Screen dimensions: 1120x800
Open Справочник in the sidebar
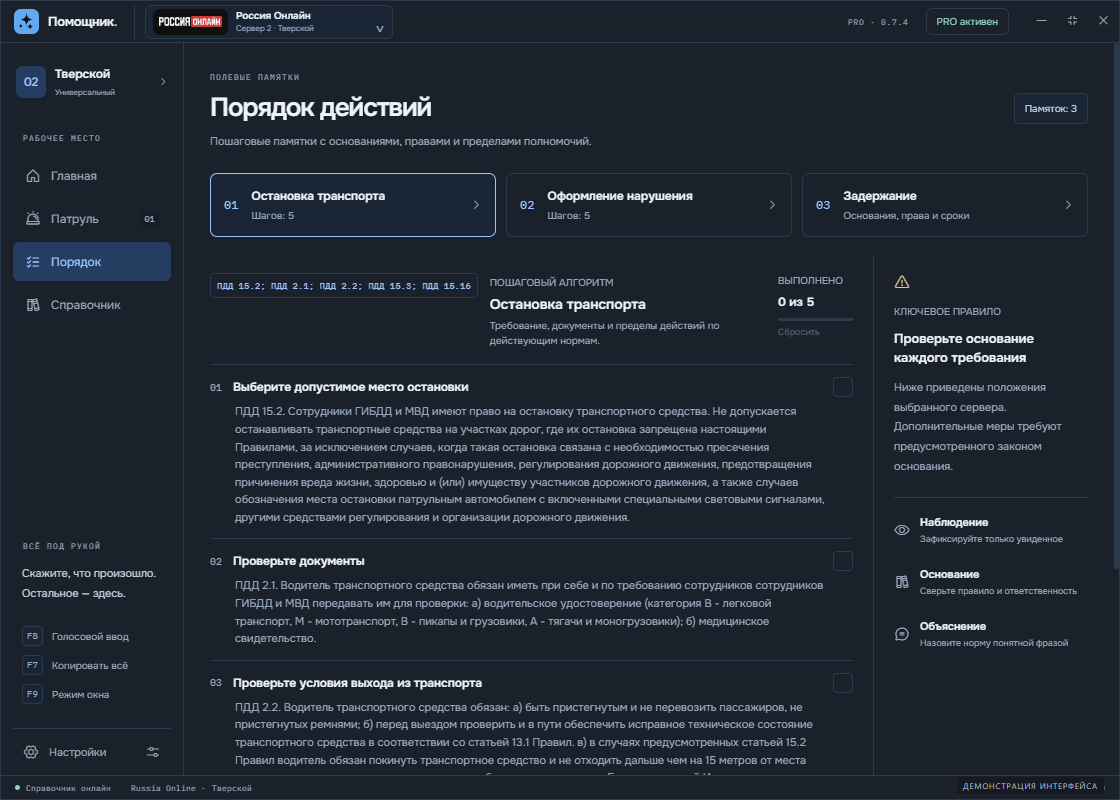point(91,304)
